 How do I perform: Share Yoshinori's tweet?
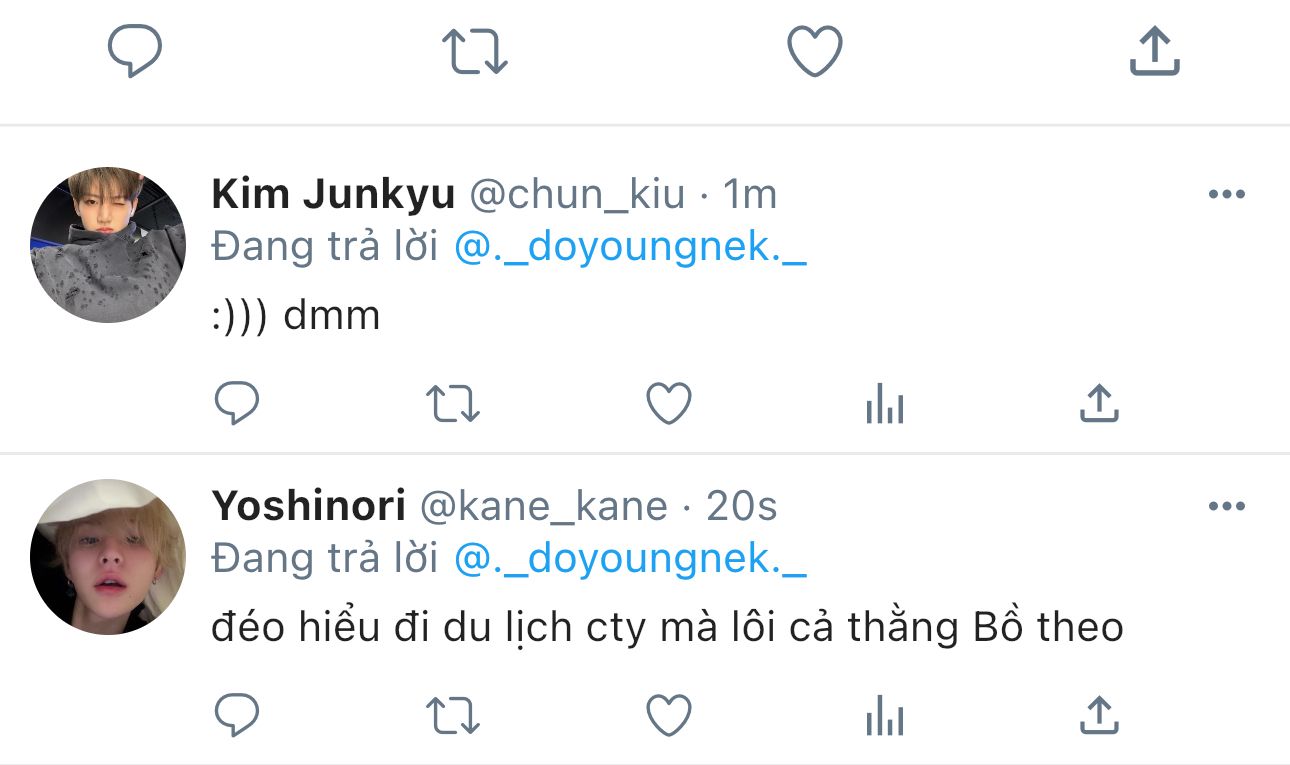click(1099, 715)
